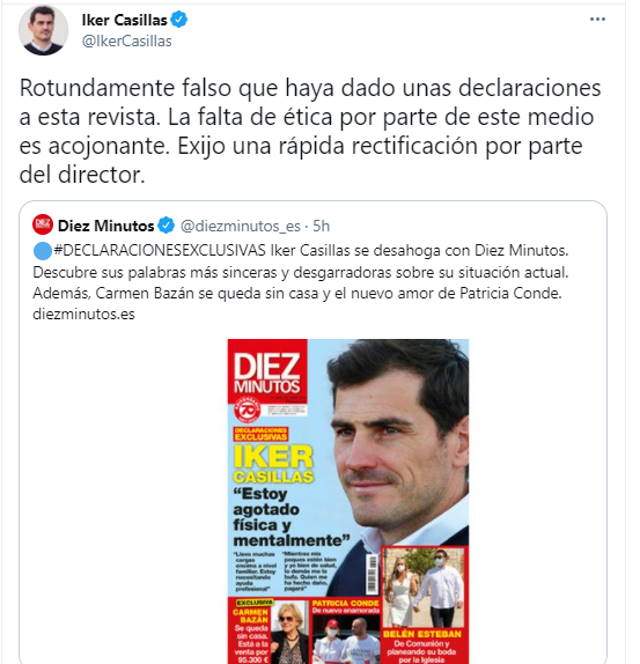
Task: Click Iker Casillas profile avatar photo
Action: [x=43, y=30]
